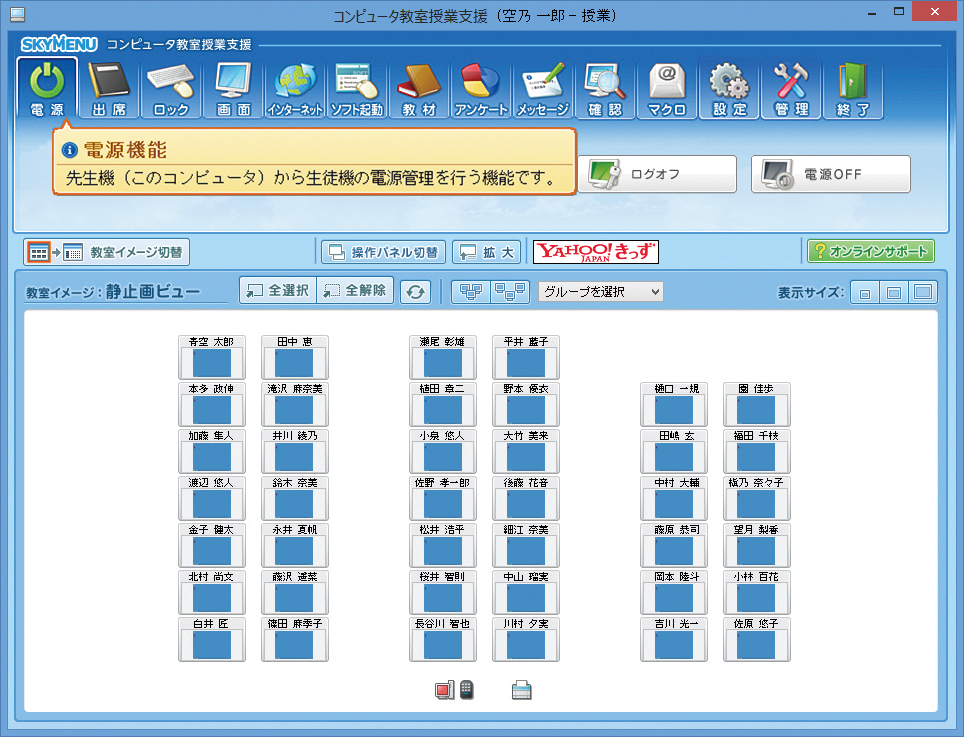
Task: Open the オンラインサポート button
Action: point(871,251)
